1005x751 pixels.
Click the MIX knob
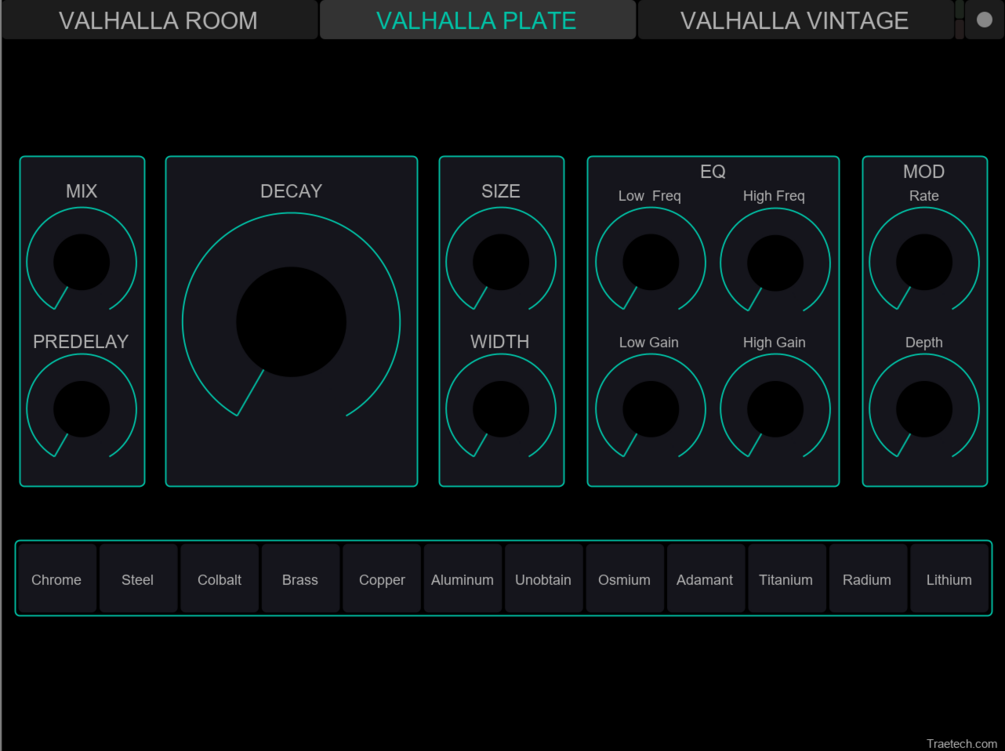81,262
